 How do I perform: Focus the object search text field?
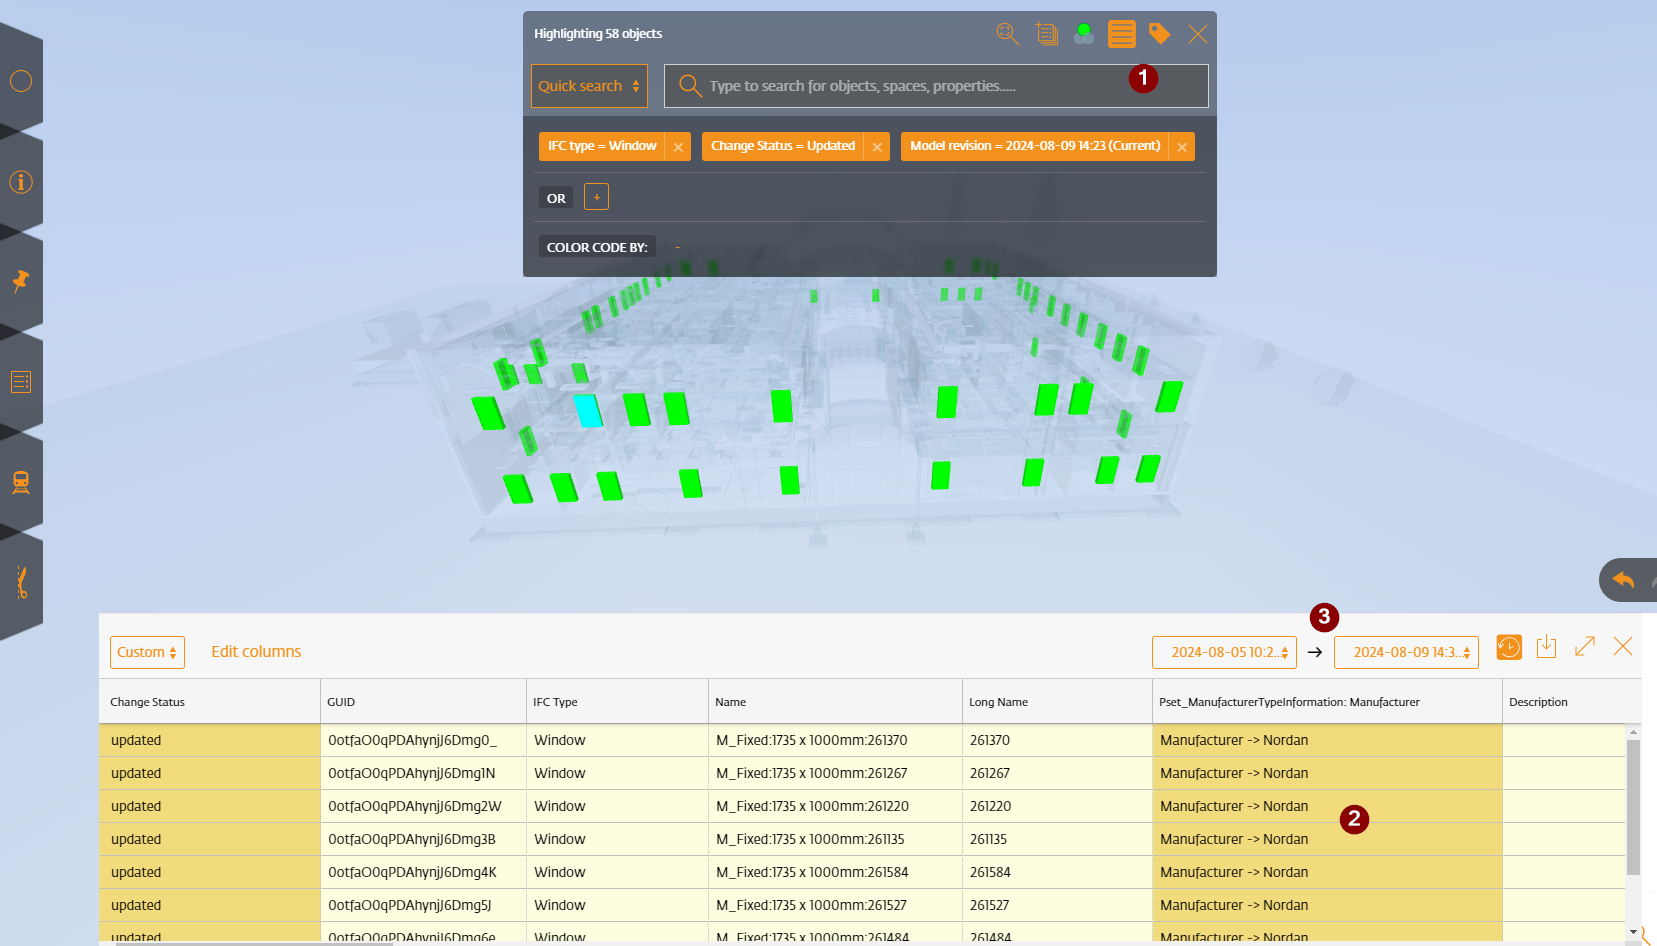(x=936, y=86)
